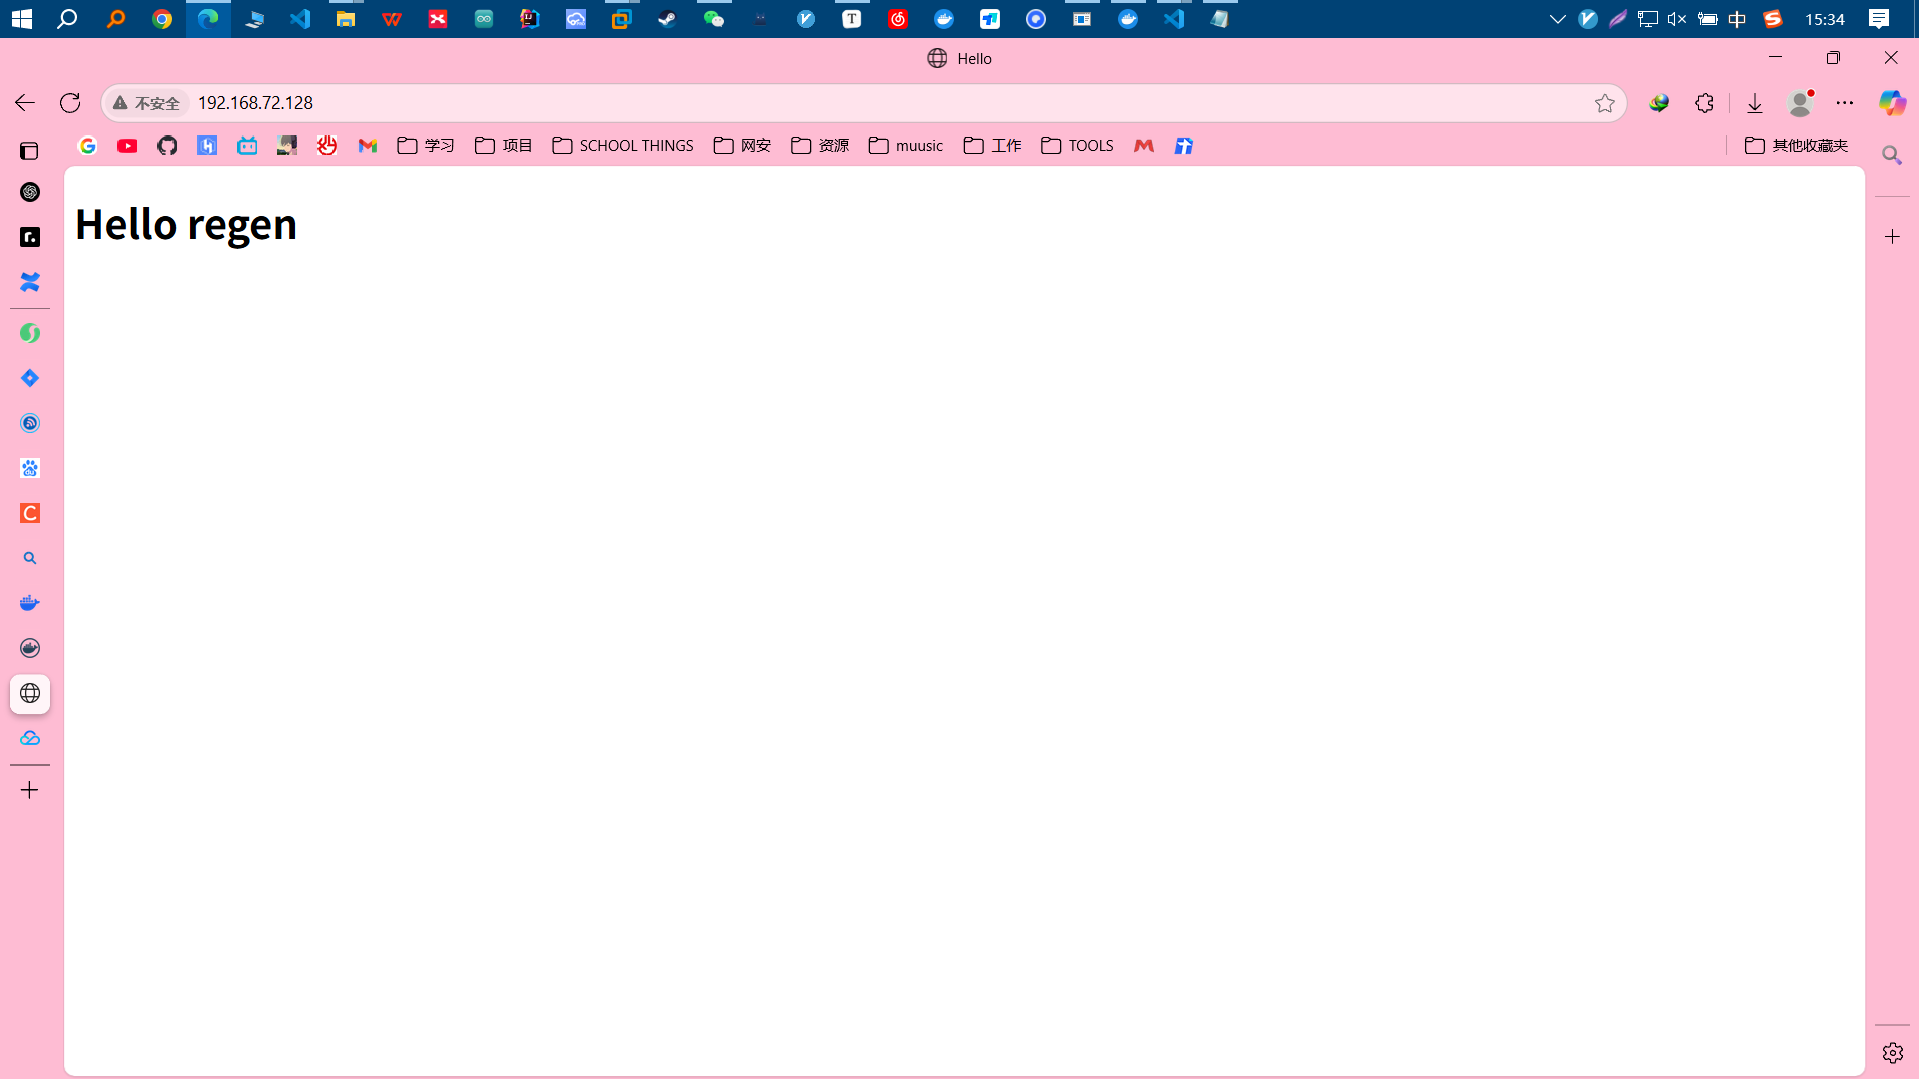Screen dimensions: 1919x1079
Task: Go back with the browser back arrow
Action: (x=25, y=103)
